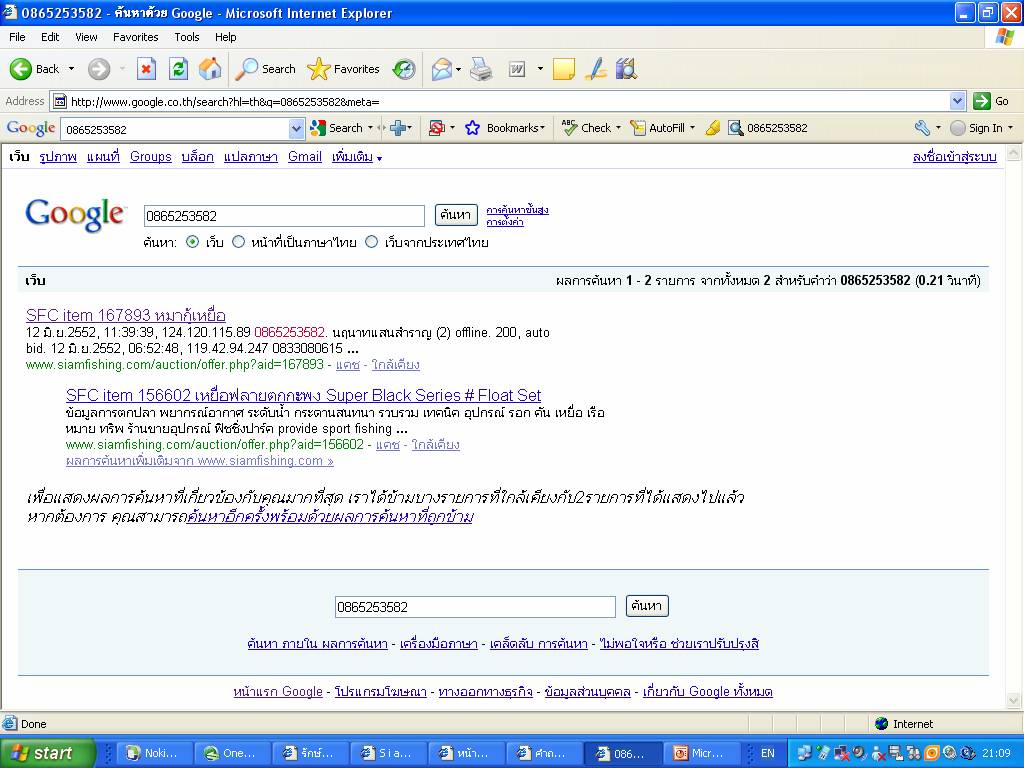Open the Favorites star button
The image size is (1024, 768).
(x=344, y=69)
